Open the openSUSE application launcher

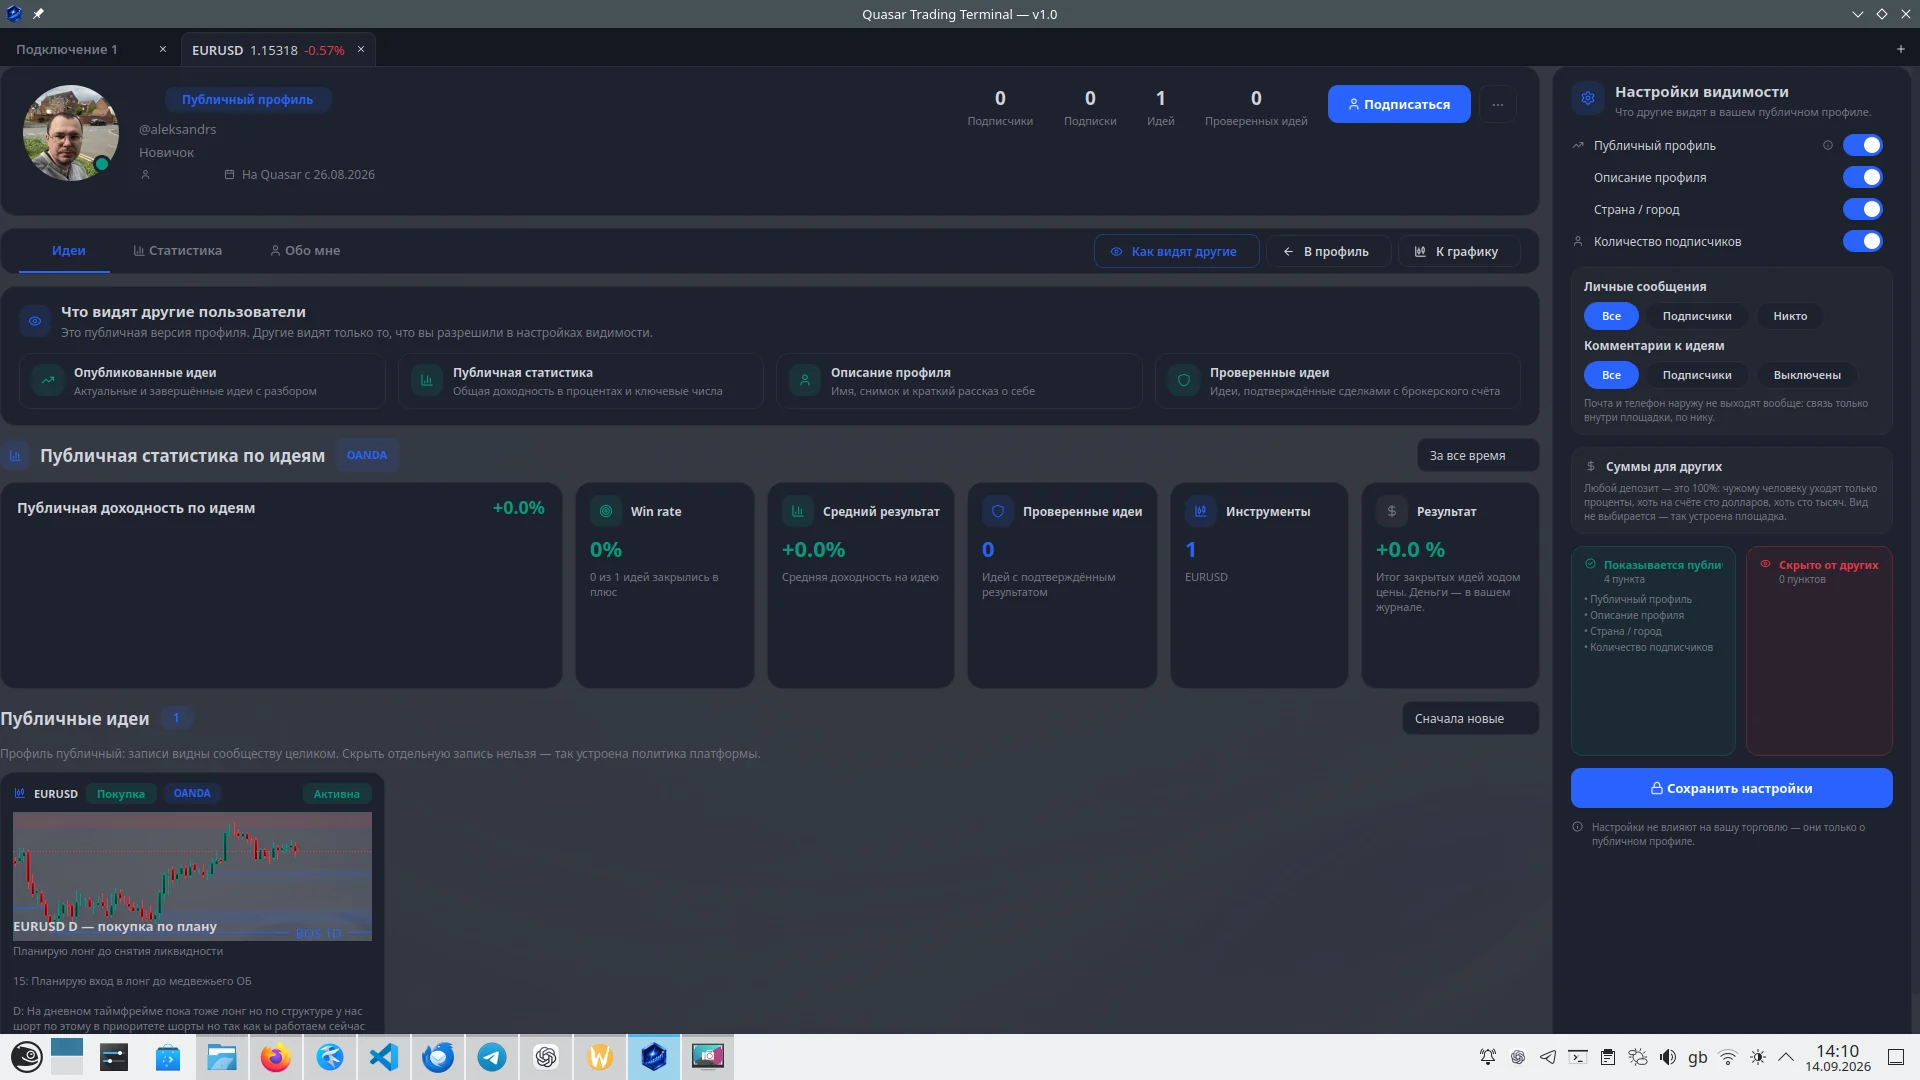(x=26, y=1057)
